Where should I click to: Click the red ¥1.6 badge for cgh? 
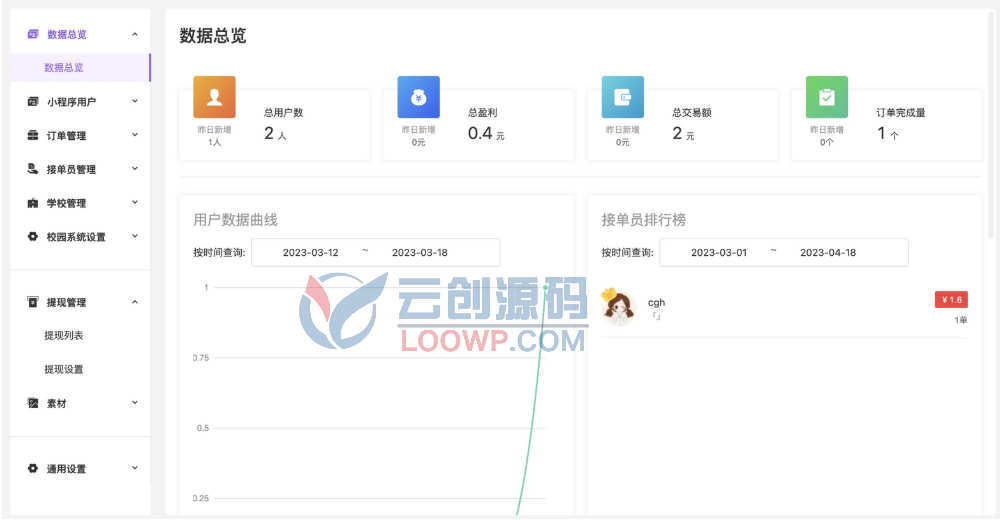tap(952, 300)
